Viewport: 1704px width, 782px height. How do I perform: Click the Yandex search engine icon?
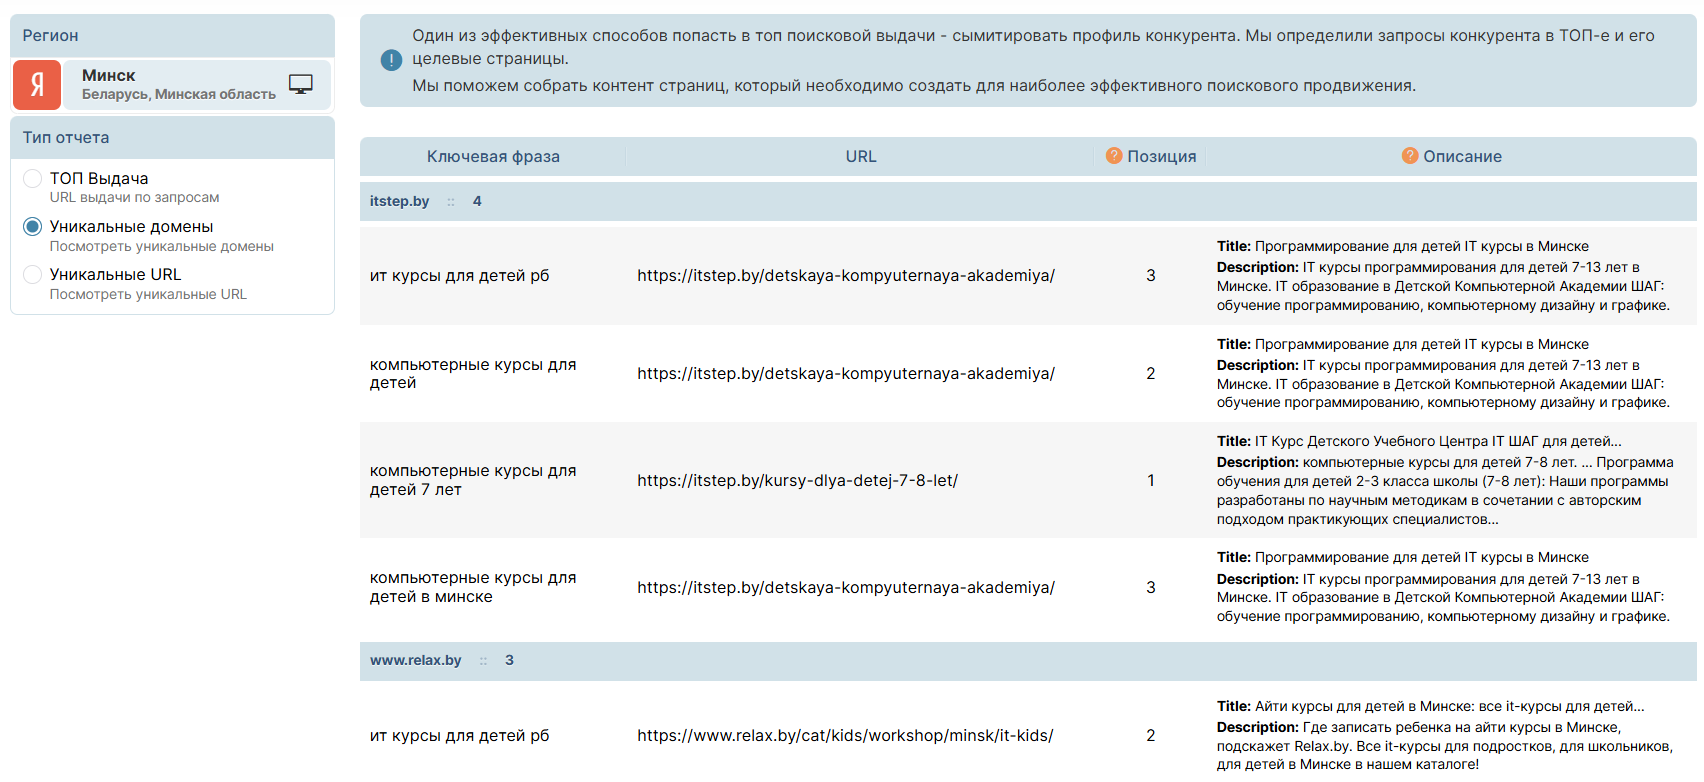(x=37, y=84)
